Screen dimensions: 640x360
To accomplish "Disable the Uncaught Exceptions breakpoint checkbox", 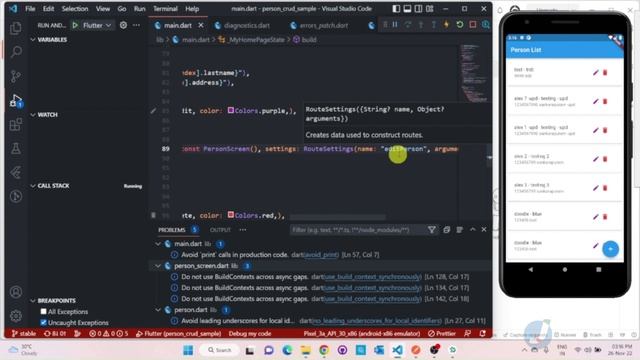I will pyautogui.click(x=43, y=322).
